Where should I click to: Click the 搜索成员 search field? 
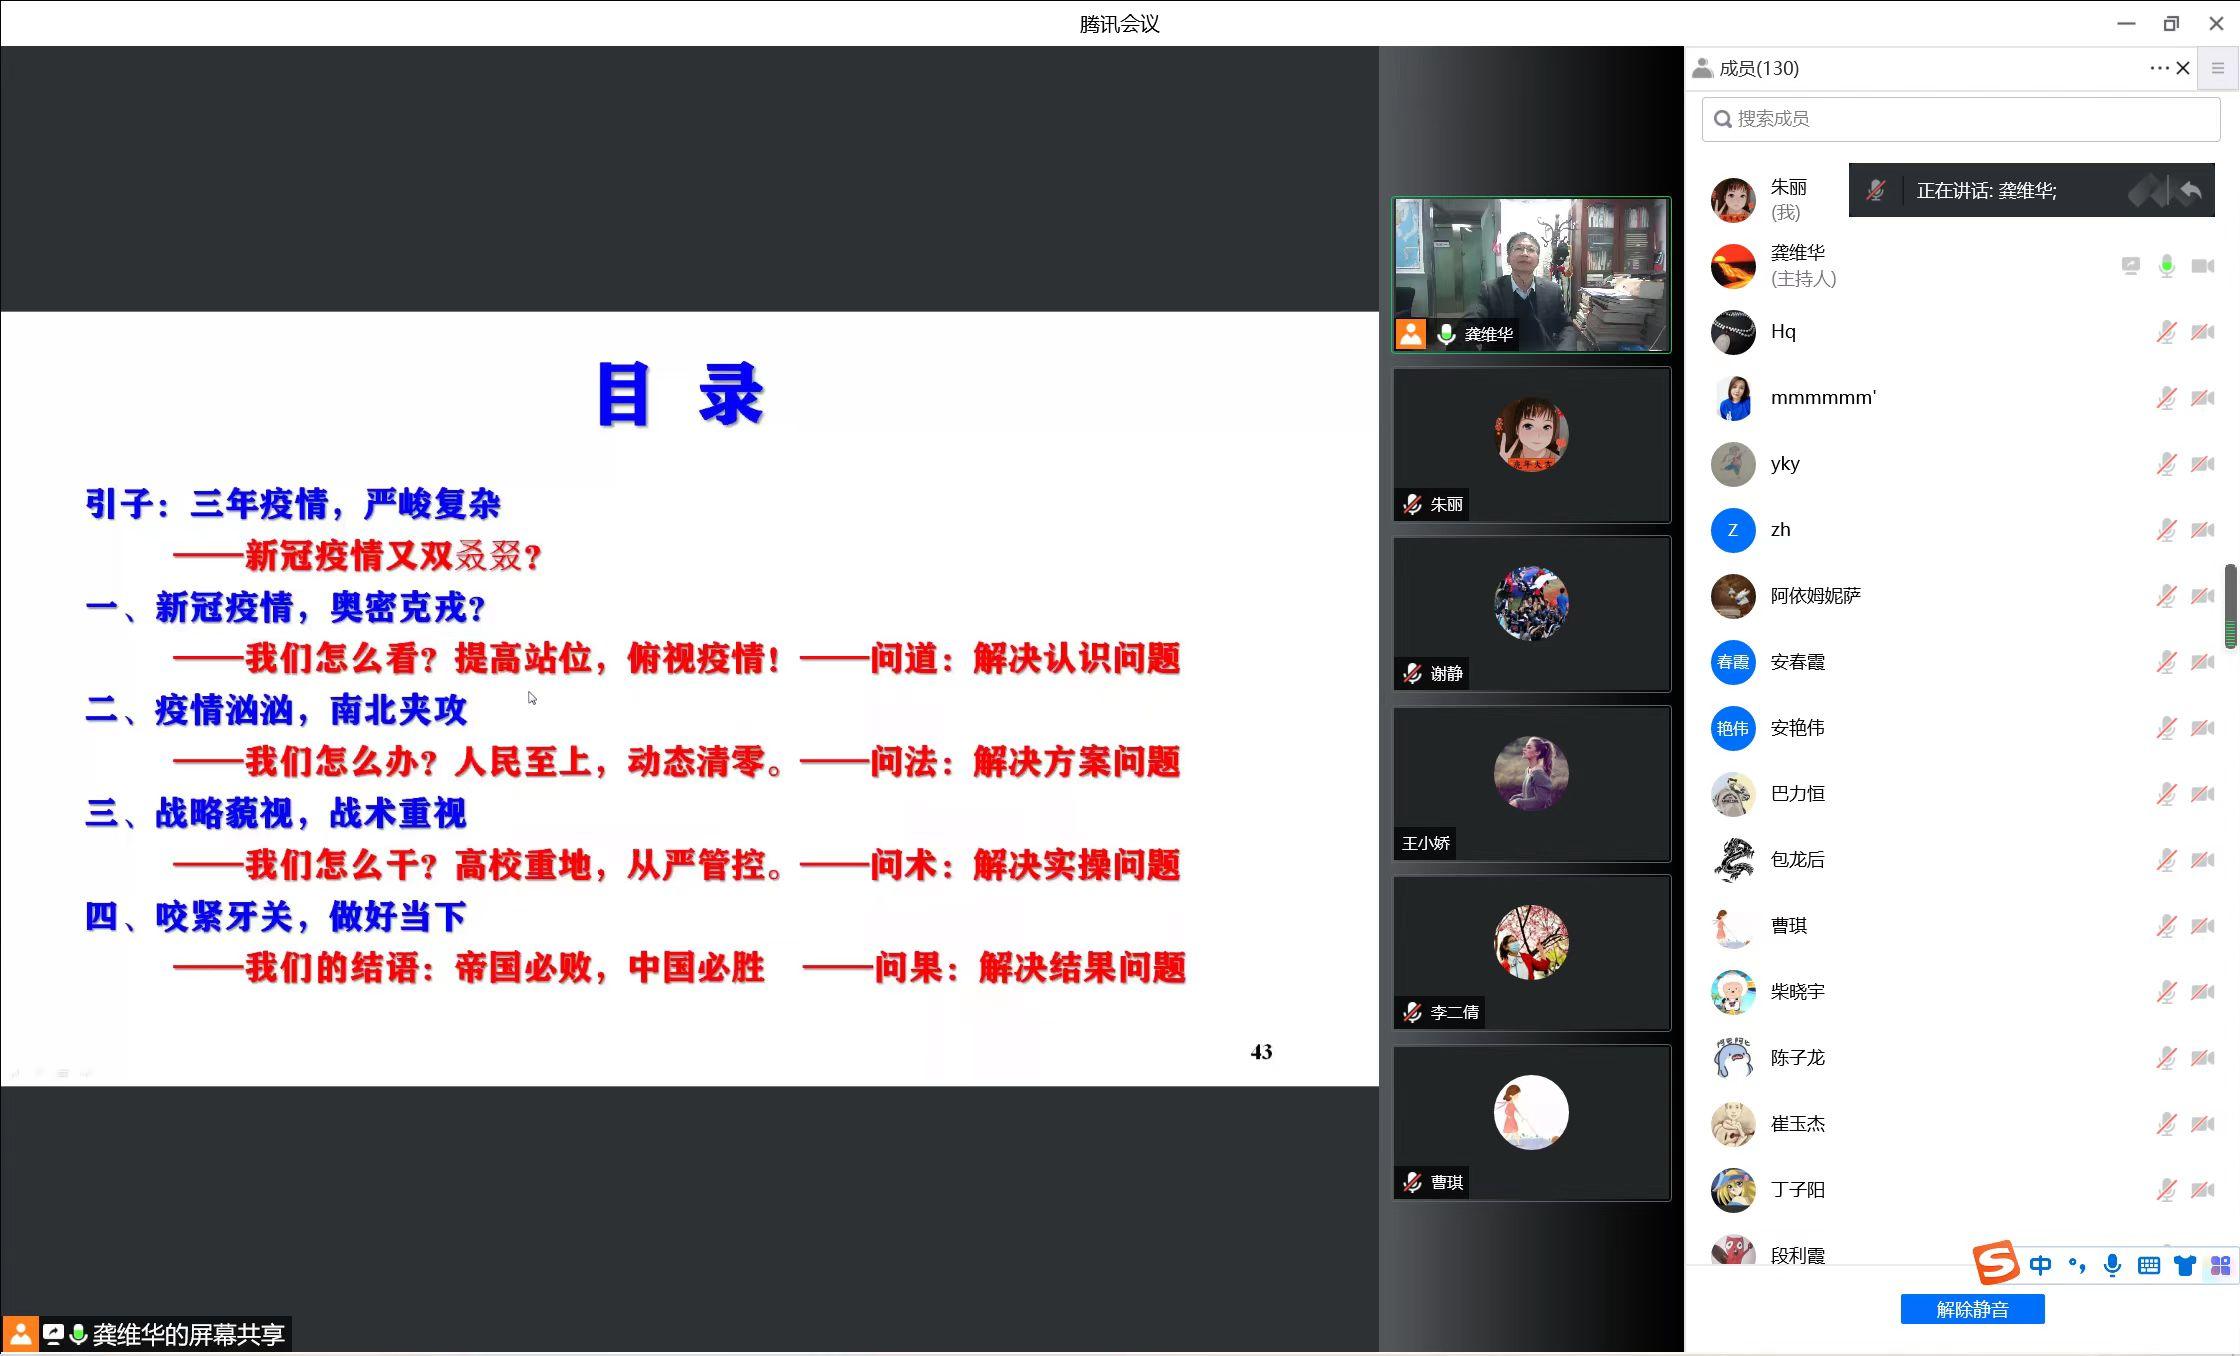tap(1960, 119)
